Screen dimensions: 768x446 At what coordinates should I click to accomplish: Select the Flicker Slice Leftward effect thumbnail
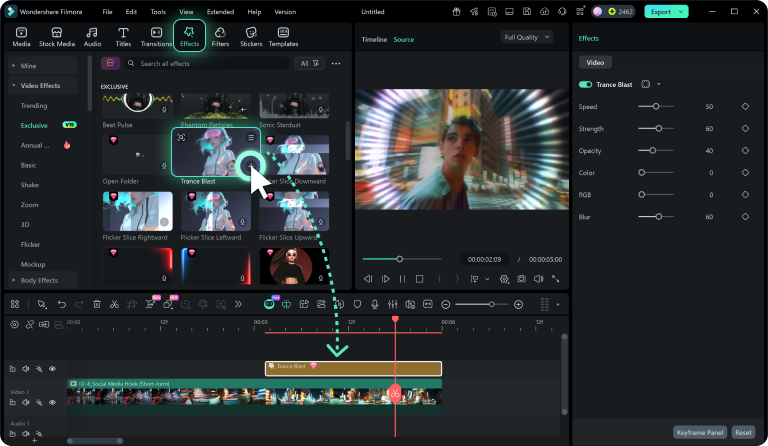pos(216,211)
